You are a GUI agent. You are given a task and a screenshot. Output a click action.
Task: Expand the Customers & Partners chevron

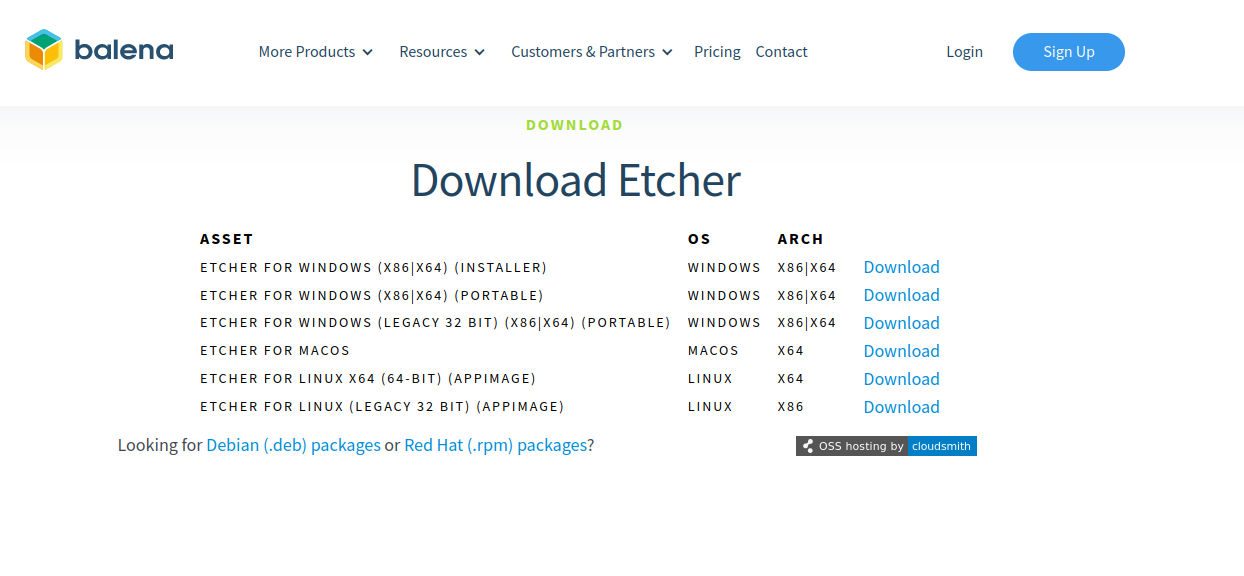point(668,52)
